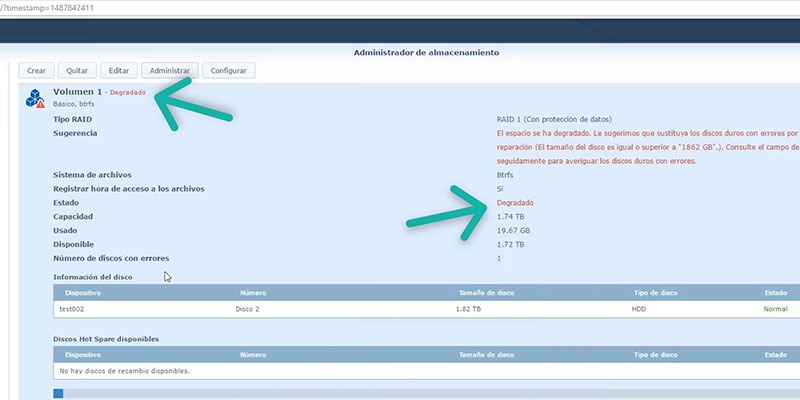800x400 pixels.
Task: Open the Editar option
Action: click(119, 71)
